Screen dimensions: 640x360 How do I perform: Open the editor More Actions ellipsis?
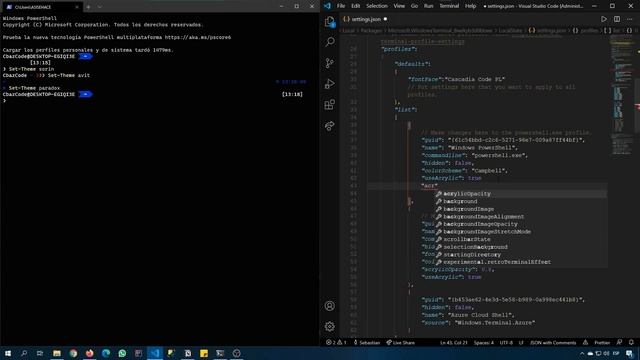pos(630,19)
